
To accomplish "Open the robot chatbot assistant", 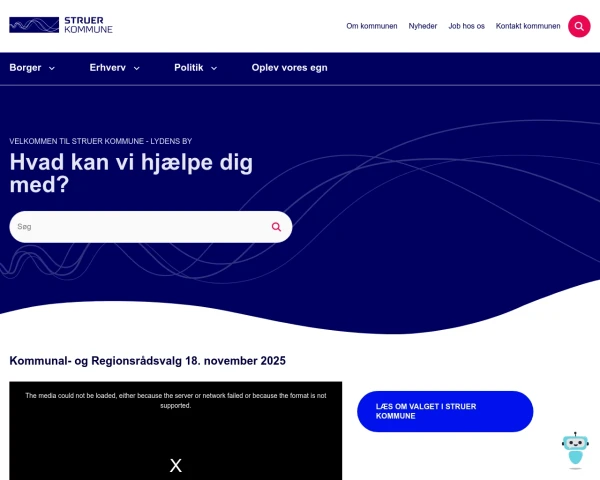I will click(575, 450).
